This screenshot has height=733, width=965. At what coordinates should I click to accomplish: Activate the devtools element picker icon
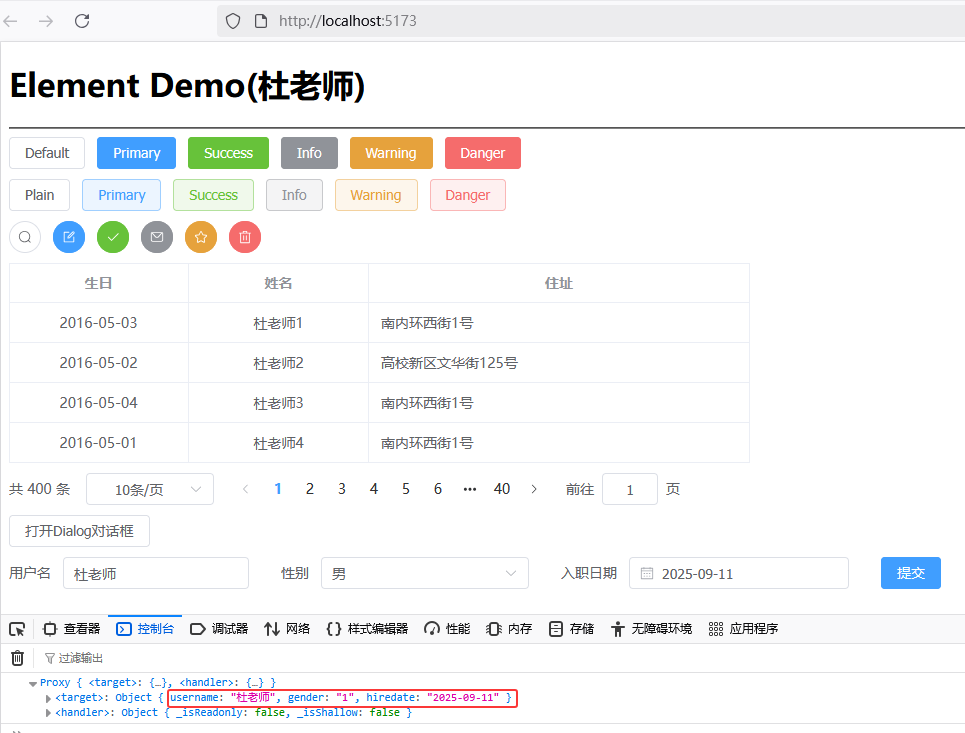pos(17,629)
